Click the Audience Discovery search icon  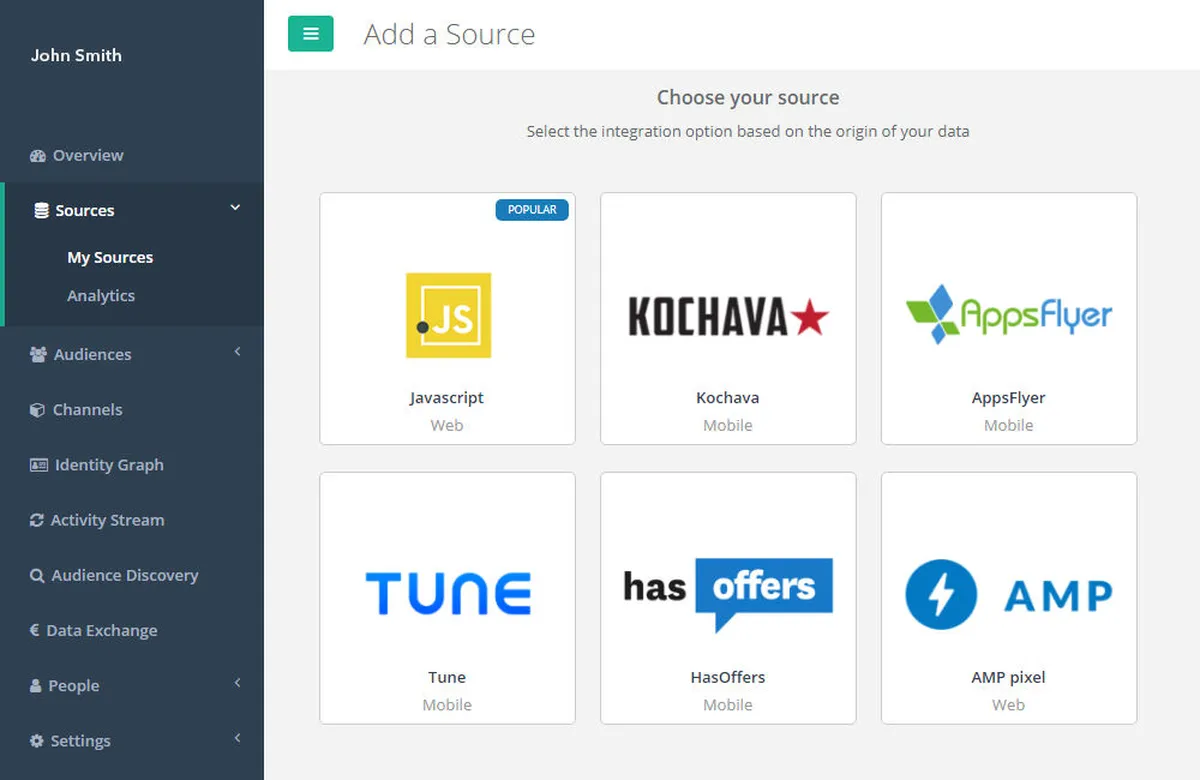(37, 576)
